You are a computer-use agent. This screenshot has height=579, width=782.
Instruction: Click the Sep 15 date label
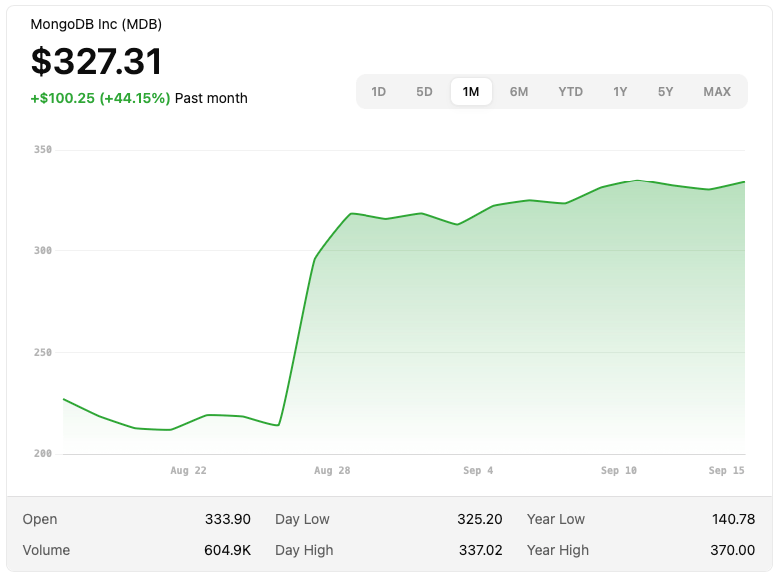(x=726, y=470)
